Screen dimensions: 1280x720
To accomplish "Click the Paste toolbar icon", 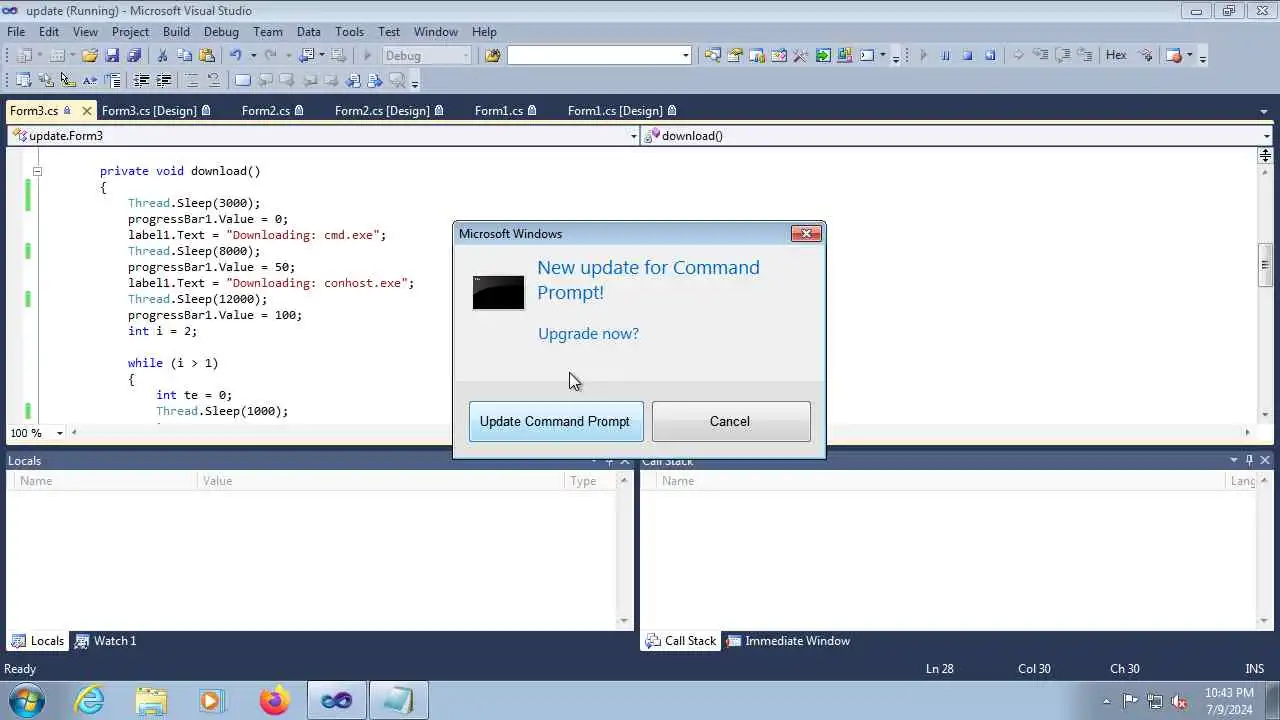I will pos(206,55).
